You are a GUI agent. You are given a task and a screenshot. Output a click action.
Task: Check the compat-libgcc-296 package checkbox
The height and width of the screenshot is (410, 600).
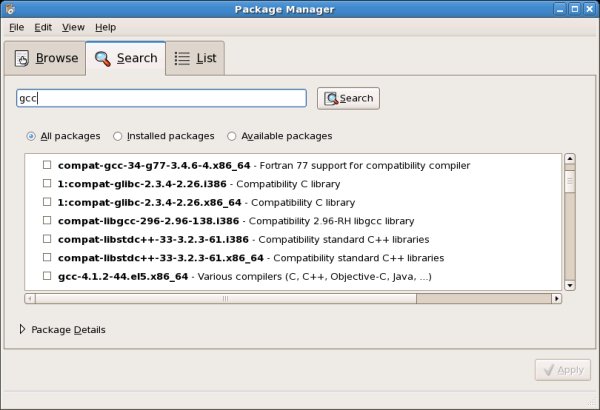pos(47,221)
